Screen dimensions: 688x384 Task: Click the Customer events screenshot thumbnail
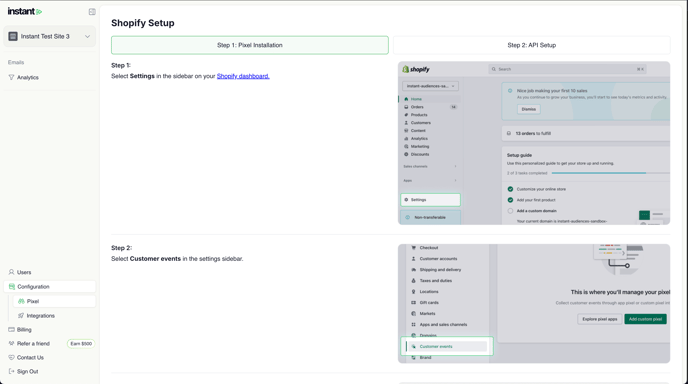[x=534, y=304]
